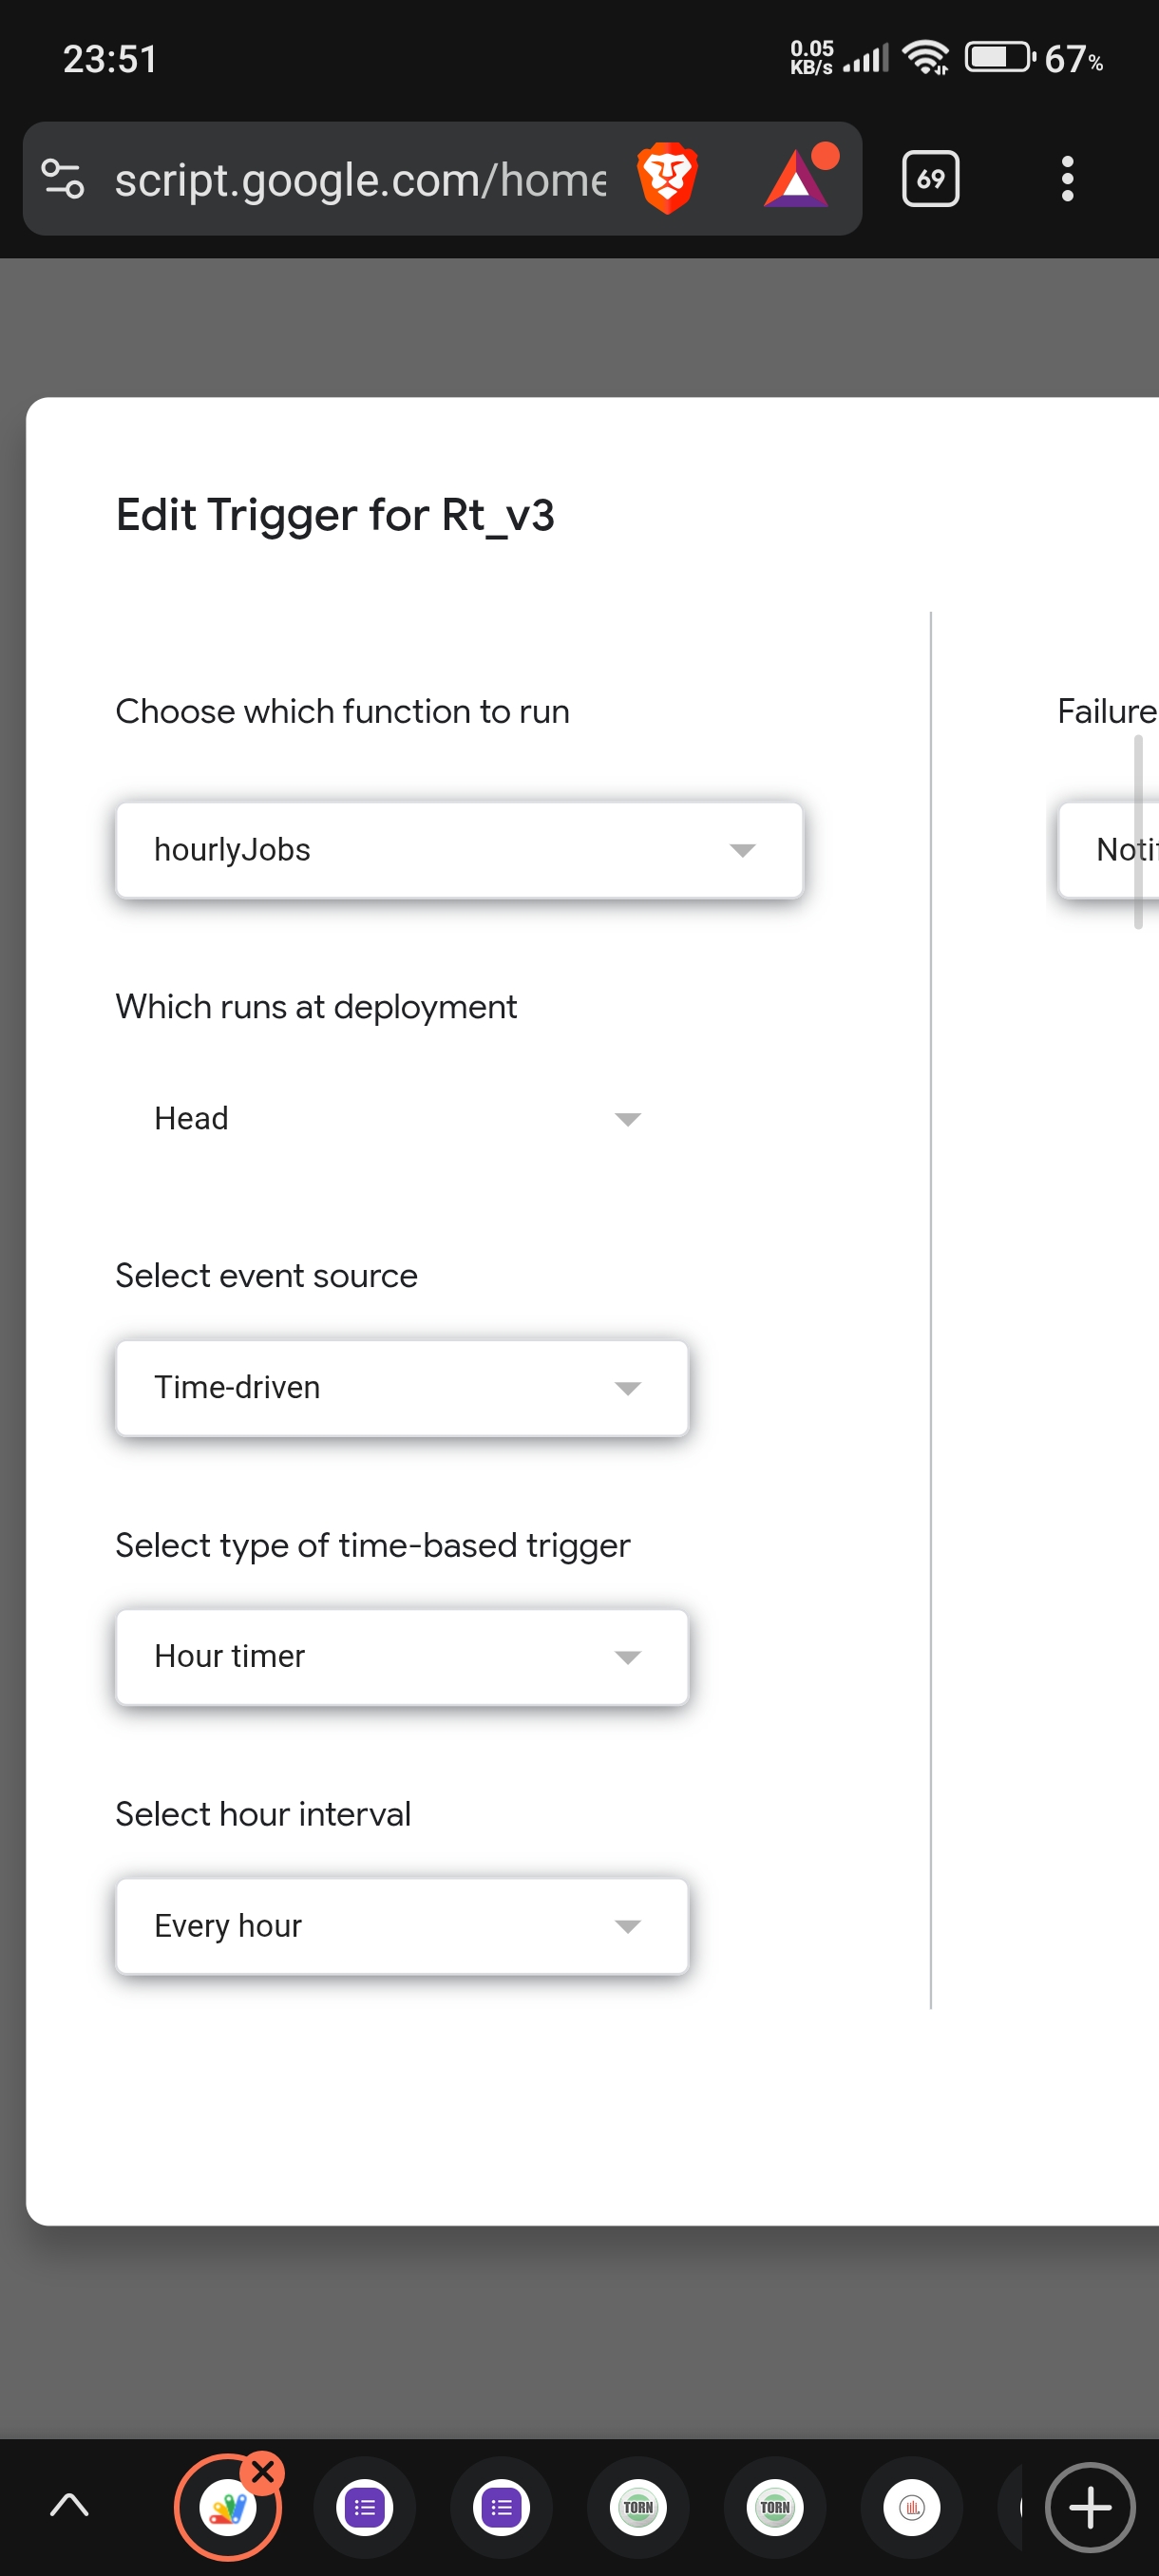Switch to the red chart icon tab
The height and width of the screenshot is (2576, 1159).
(x=911, y=2506)
